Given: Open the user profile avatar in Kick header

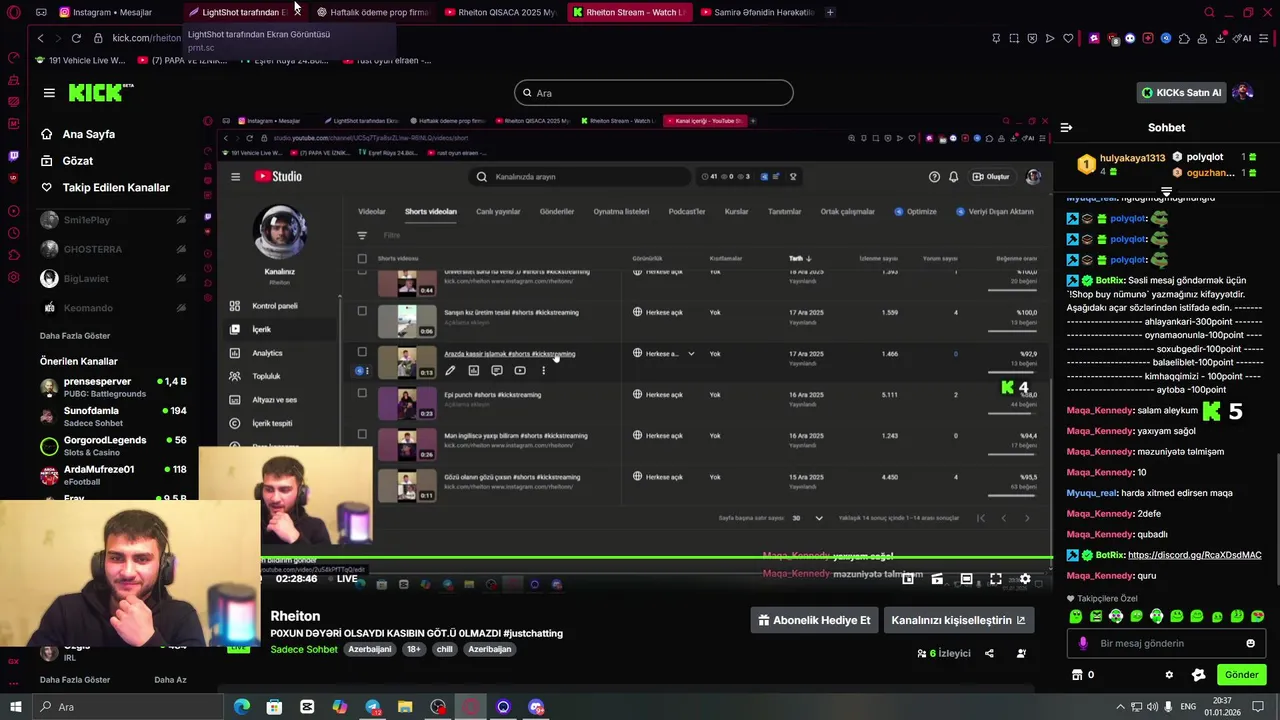Looking at the screenshot, I should click(1243, 92).
